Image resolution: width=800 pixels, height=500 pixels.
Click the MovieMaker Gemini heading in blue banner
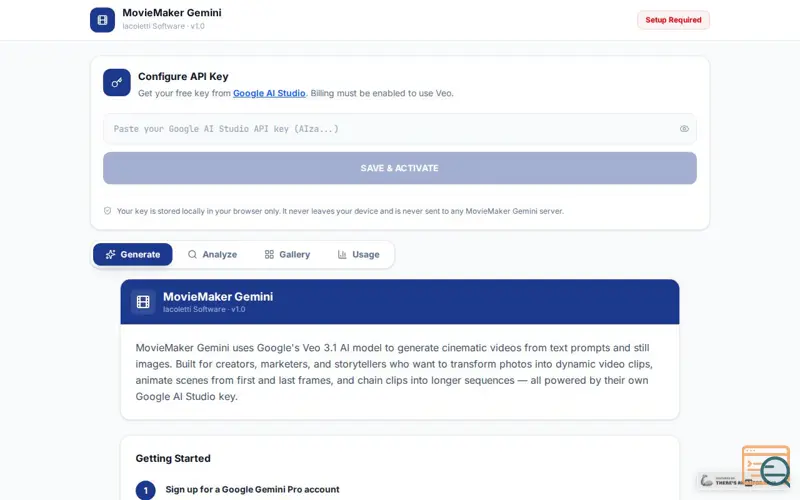click(x=218, y=296)
